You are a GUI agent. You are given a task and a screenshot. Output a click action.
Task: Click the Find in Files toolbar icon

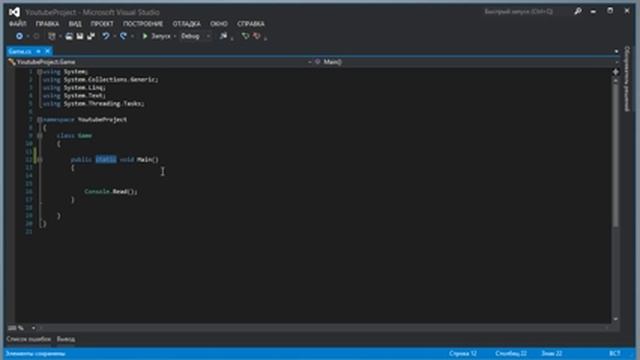pyautogui.click(x=223, y=36)
